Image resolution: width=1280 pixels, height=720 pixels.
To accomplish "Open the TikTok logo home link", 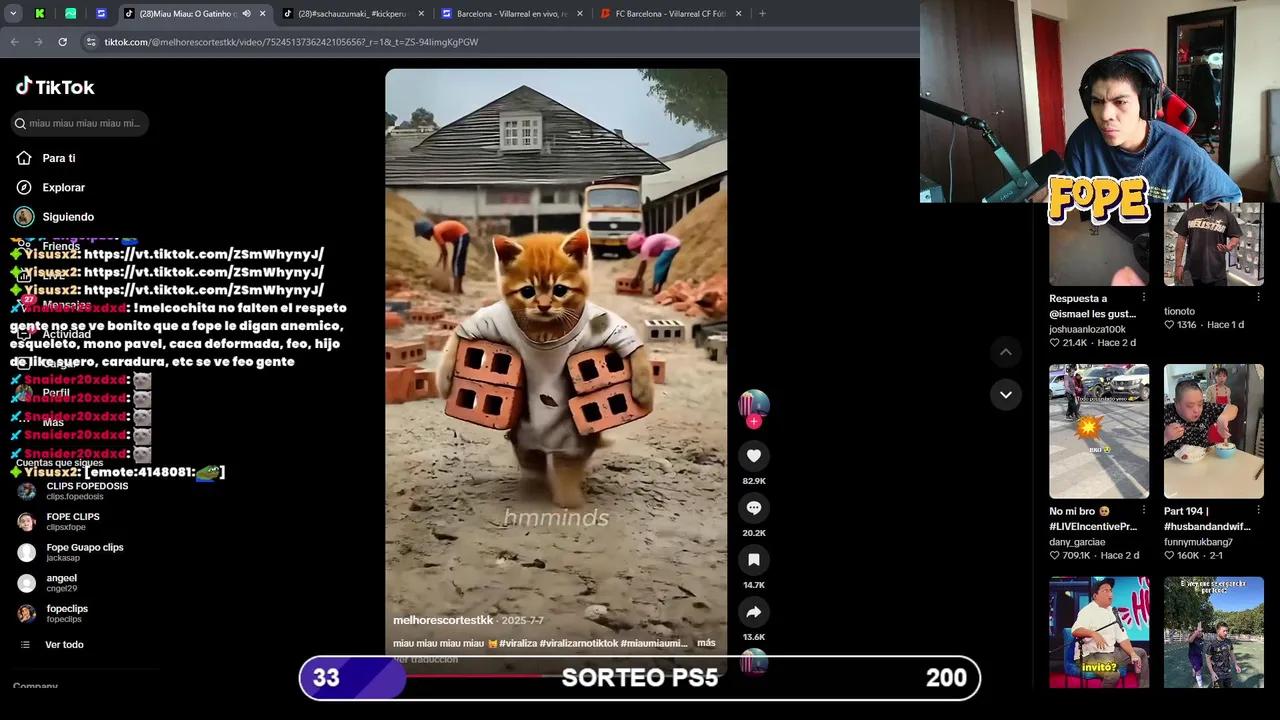I will [55, 87].
